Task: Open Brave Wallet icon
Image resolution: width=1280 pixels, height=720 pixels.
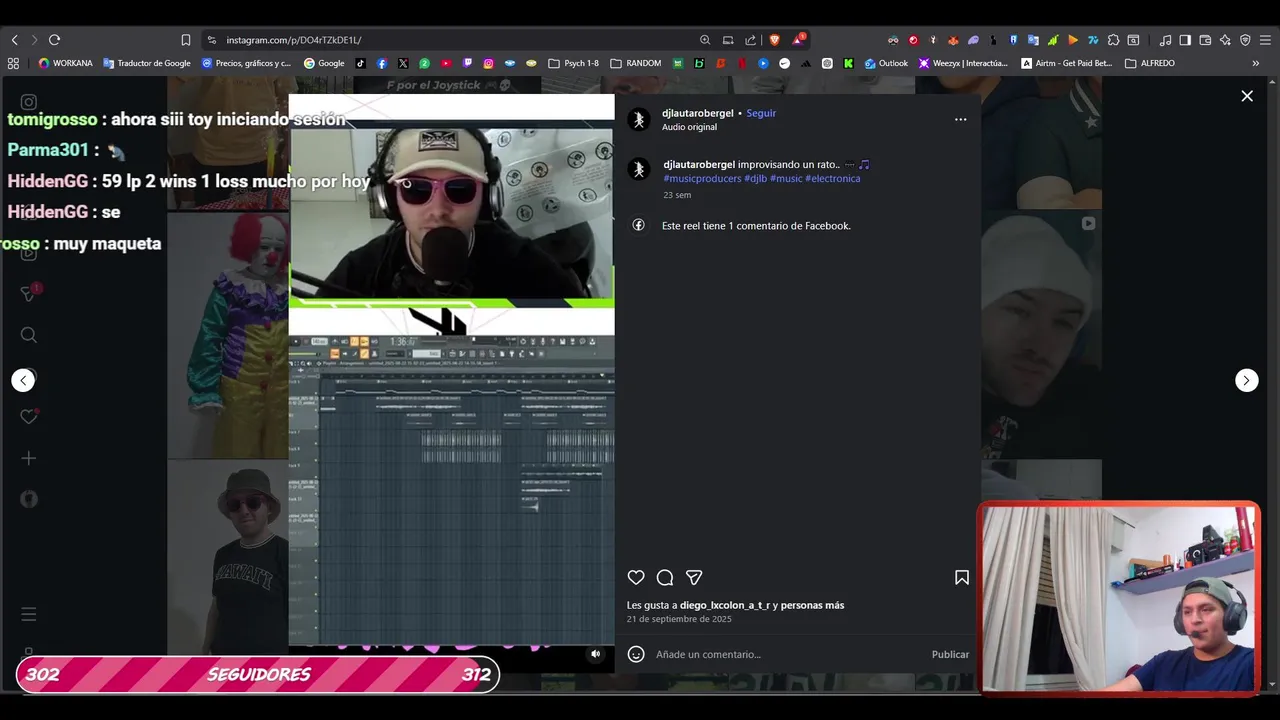Action: point(1205,40)
